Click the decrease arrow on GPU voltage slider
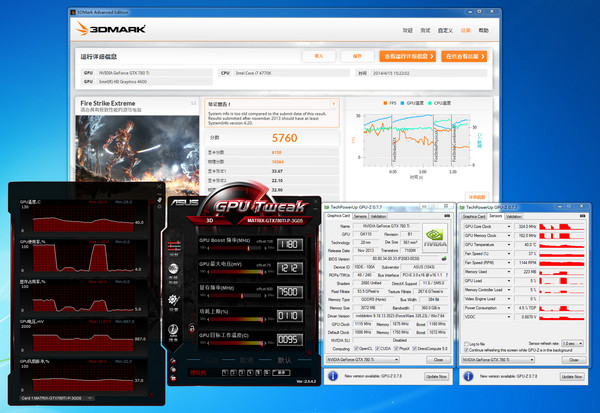 [x=208, y=272]
